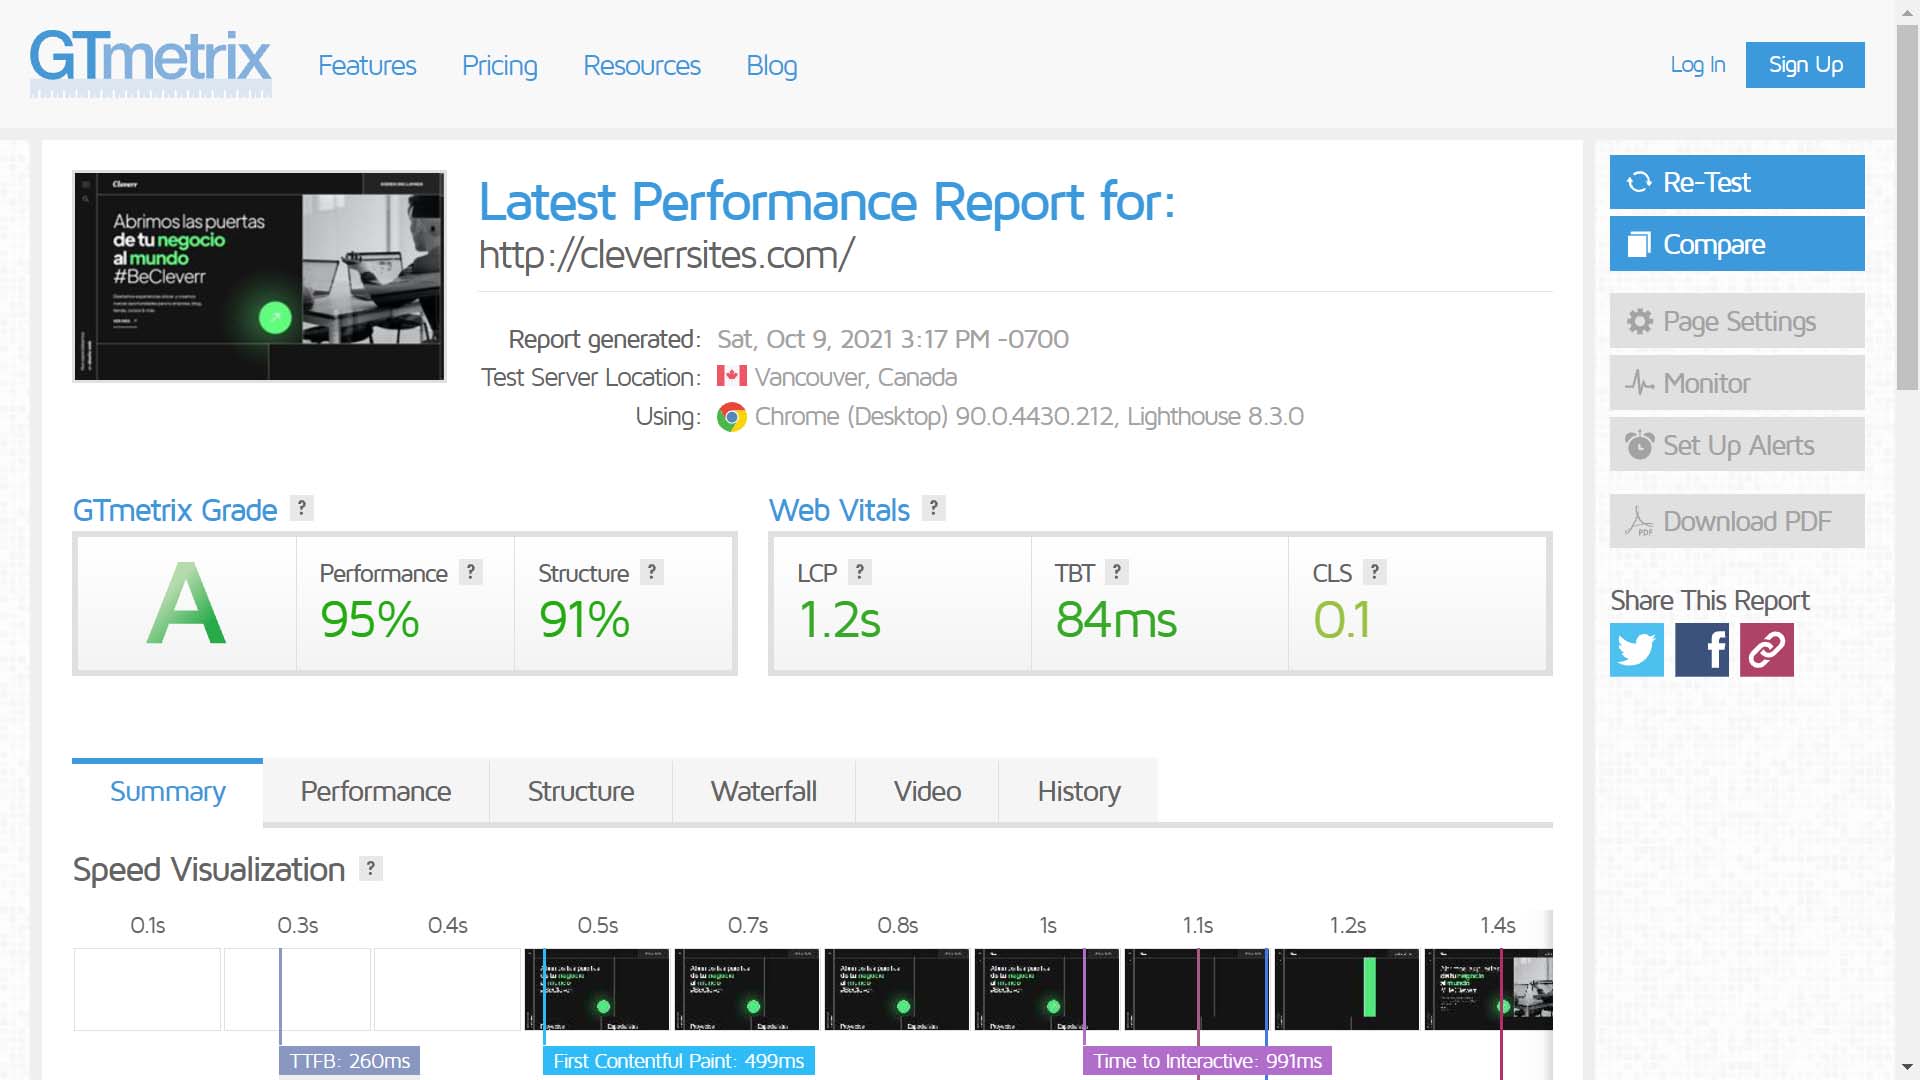1920x1080 pixels.
Task: Click the report date Sat, Oct 9, 2021
Action: pyautogui.click(x=893, y=339)
